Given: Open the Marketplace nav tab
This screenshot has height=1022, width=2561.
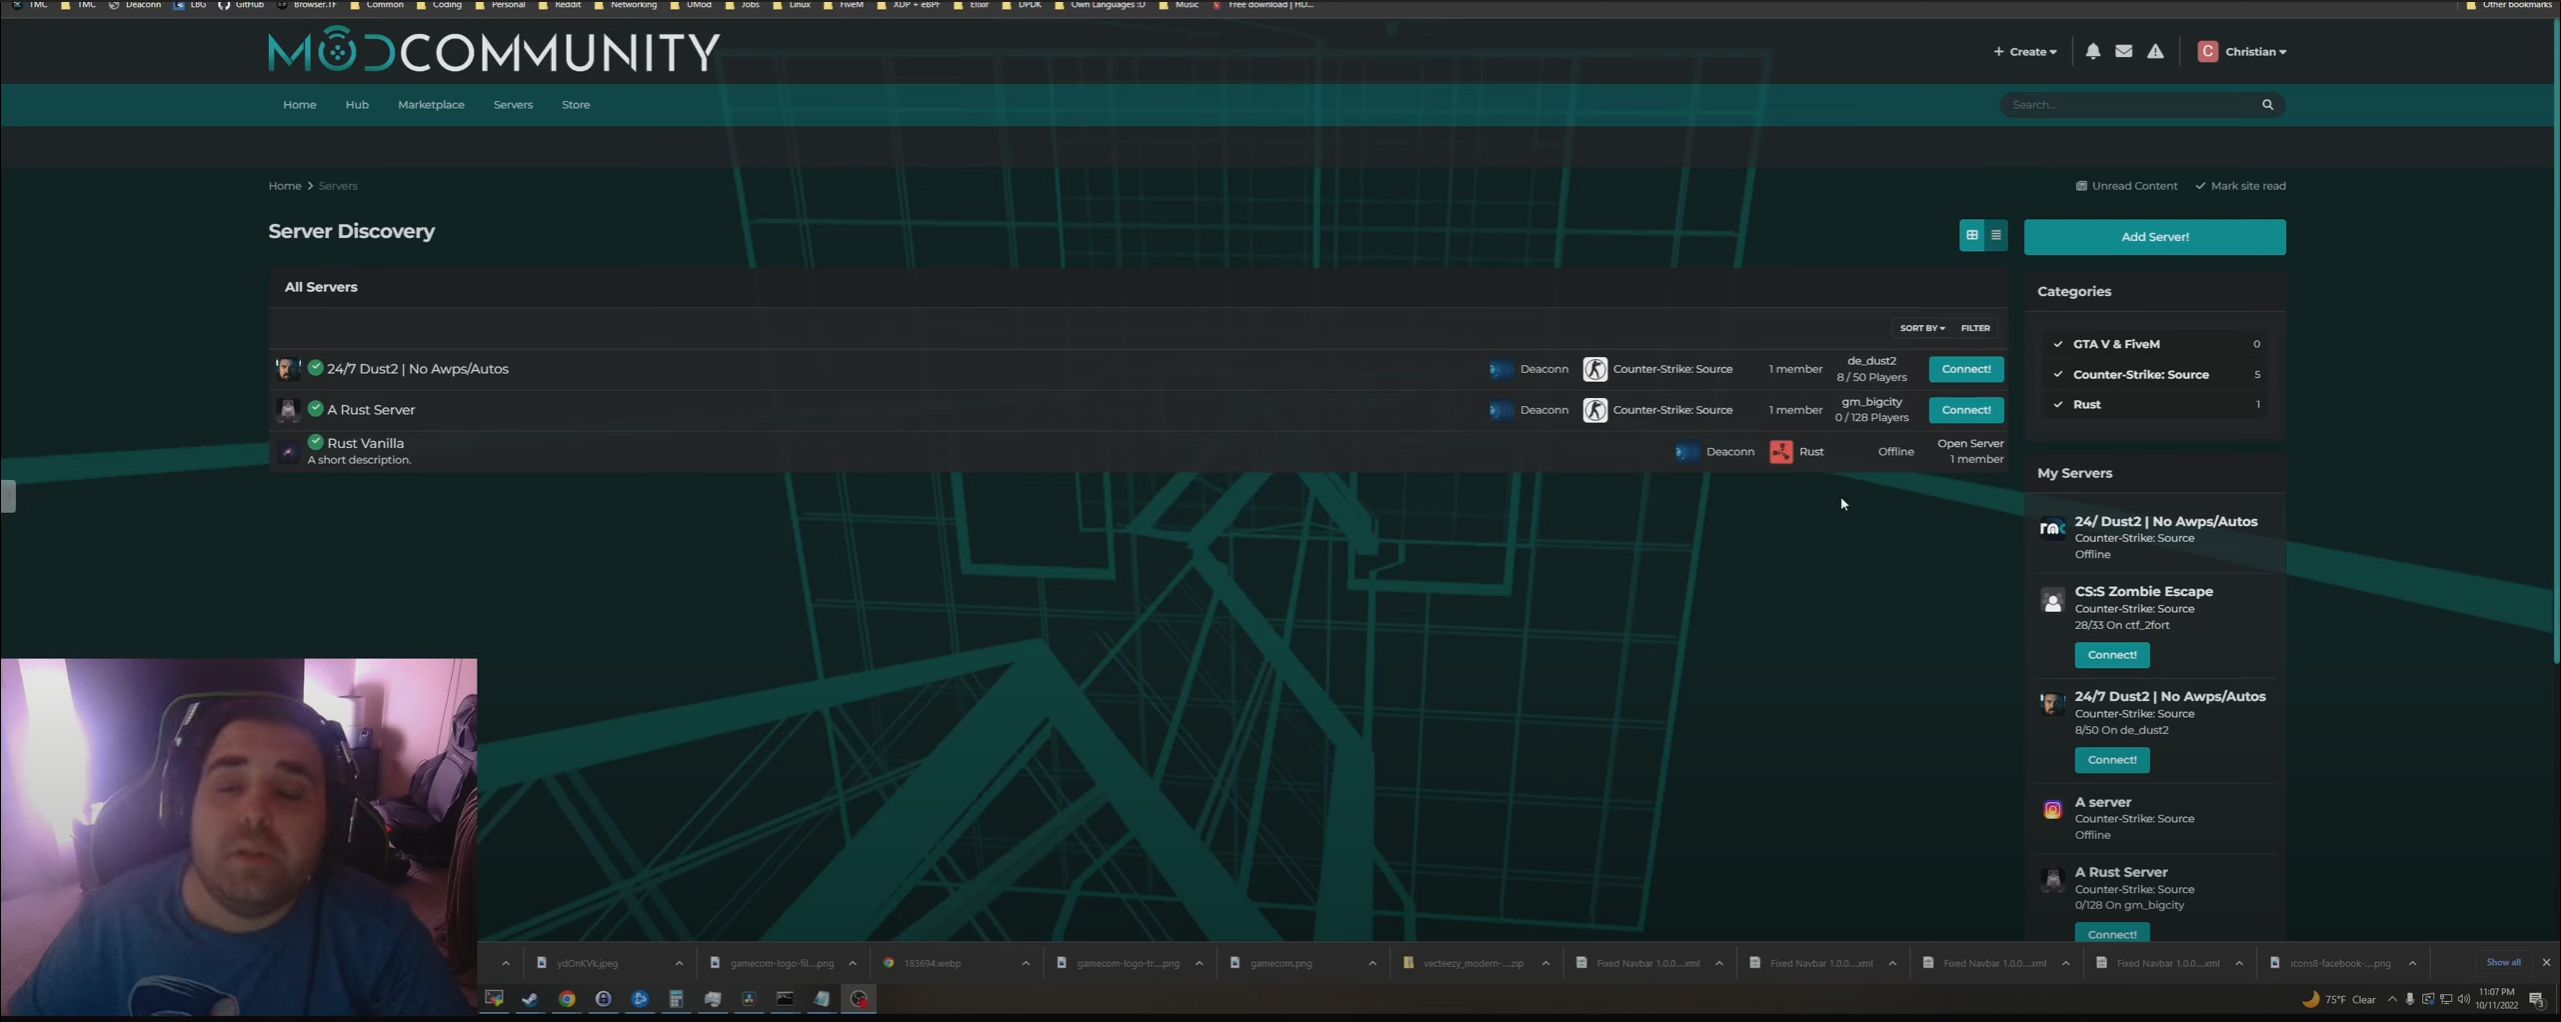Looking at the screenshot, I should click(x=431, y=105).
